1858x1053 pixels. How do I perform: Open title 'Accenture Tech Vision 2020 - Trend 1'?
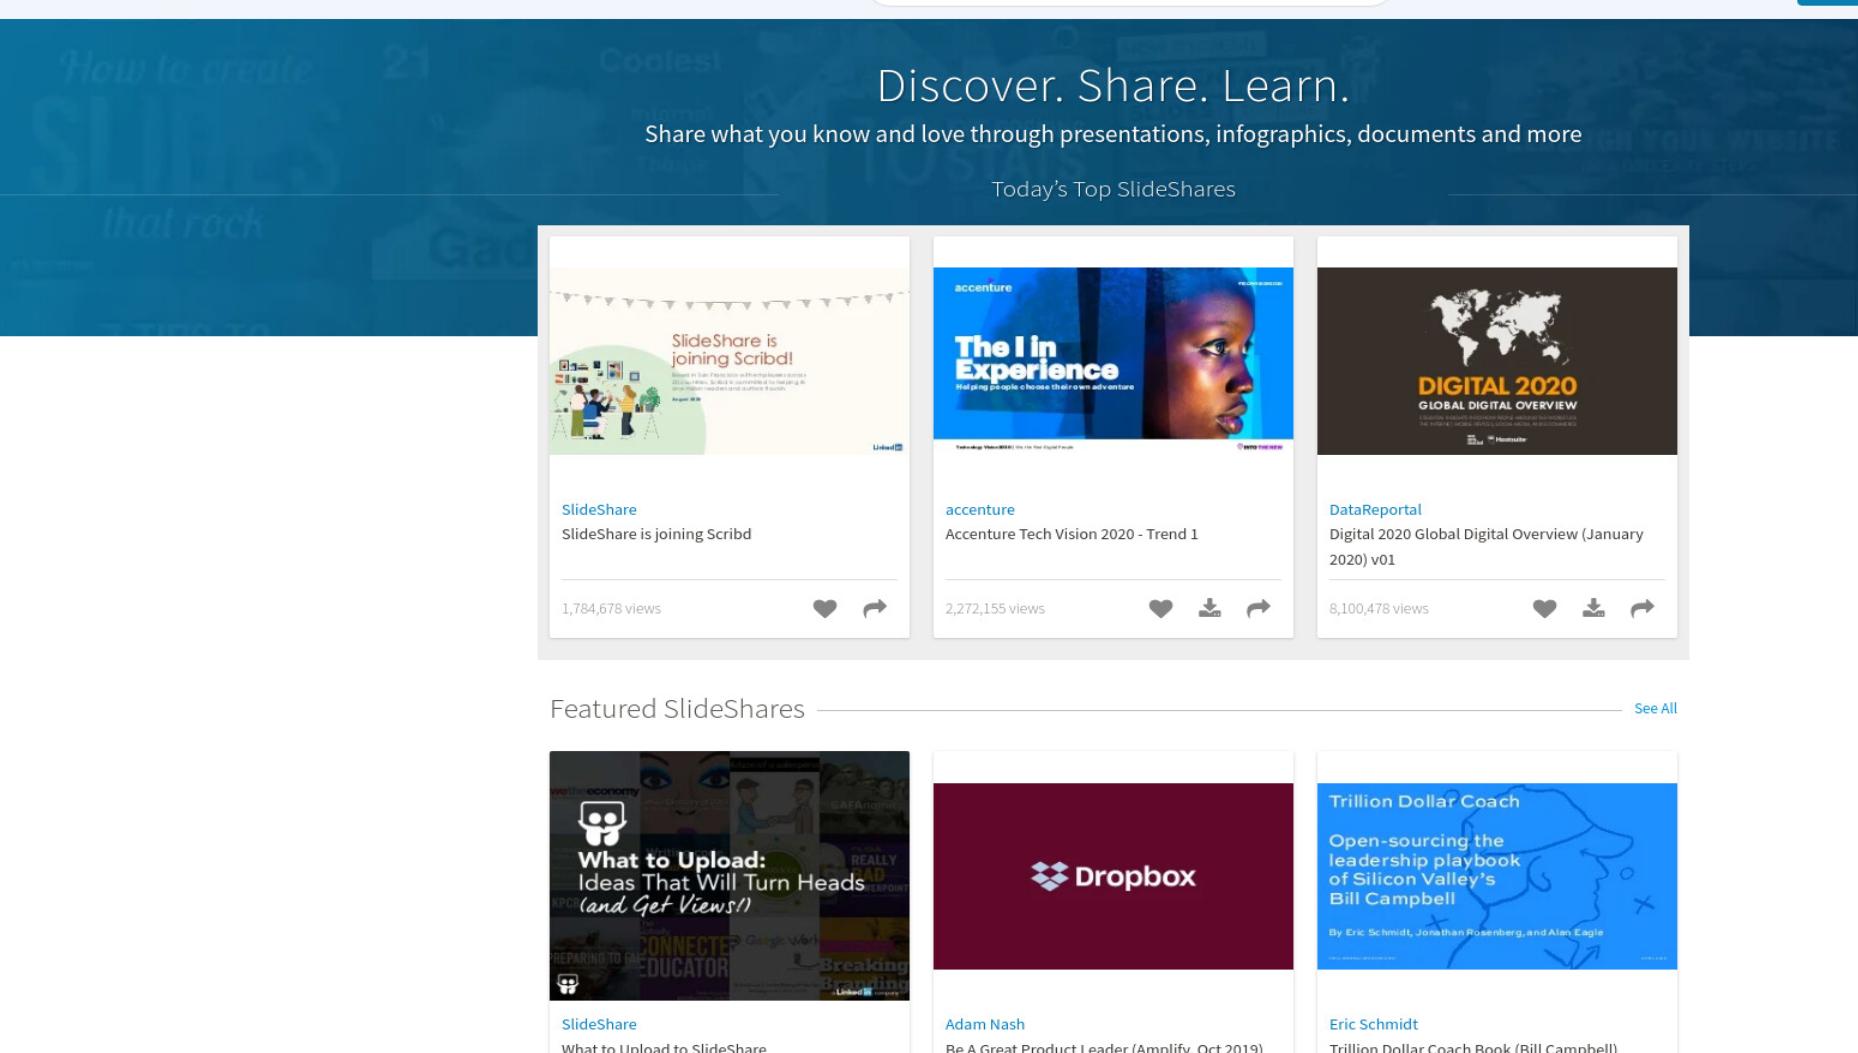tap(1071, 534)
